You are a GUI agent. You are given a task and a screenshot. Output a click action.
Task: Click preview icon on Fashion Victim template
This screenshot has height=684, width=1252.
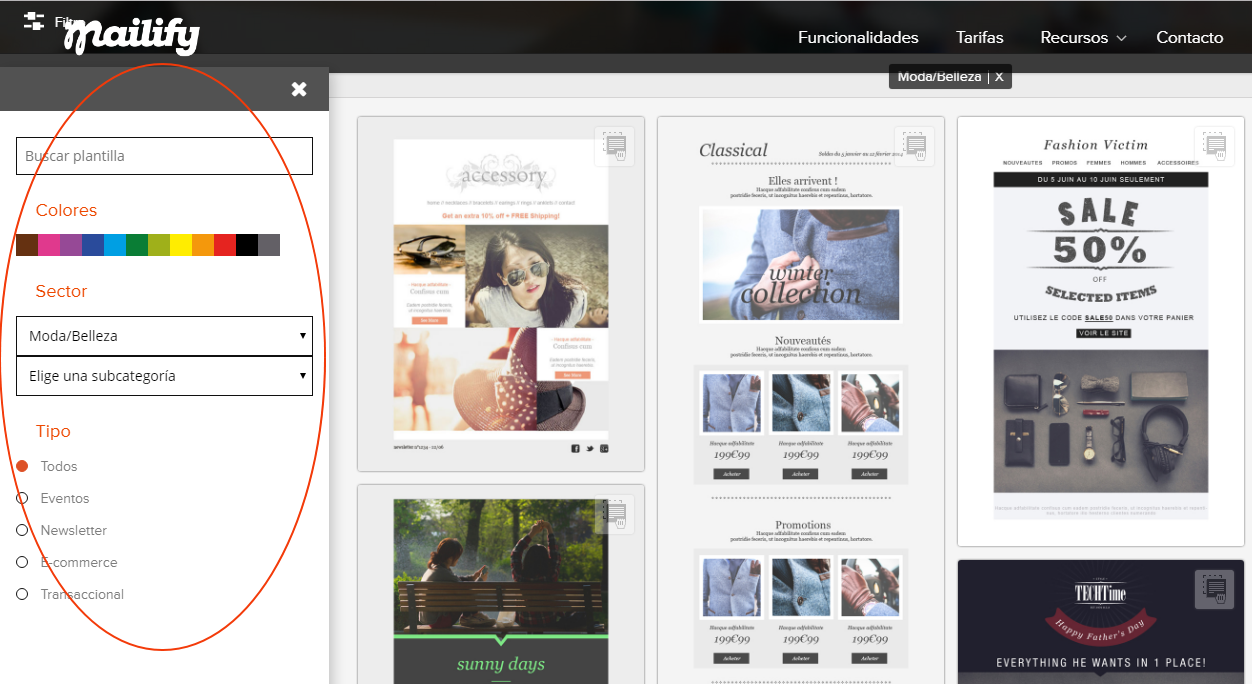(x=1214, y=146)
